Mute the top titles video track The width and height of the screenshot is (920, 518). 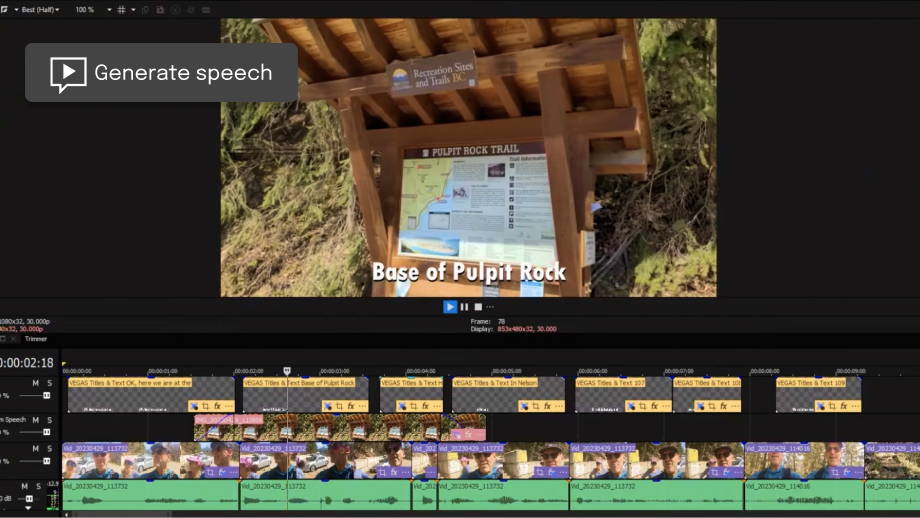[35, 383]
